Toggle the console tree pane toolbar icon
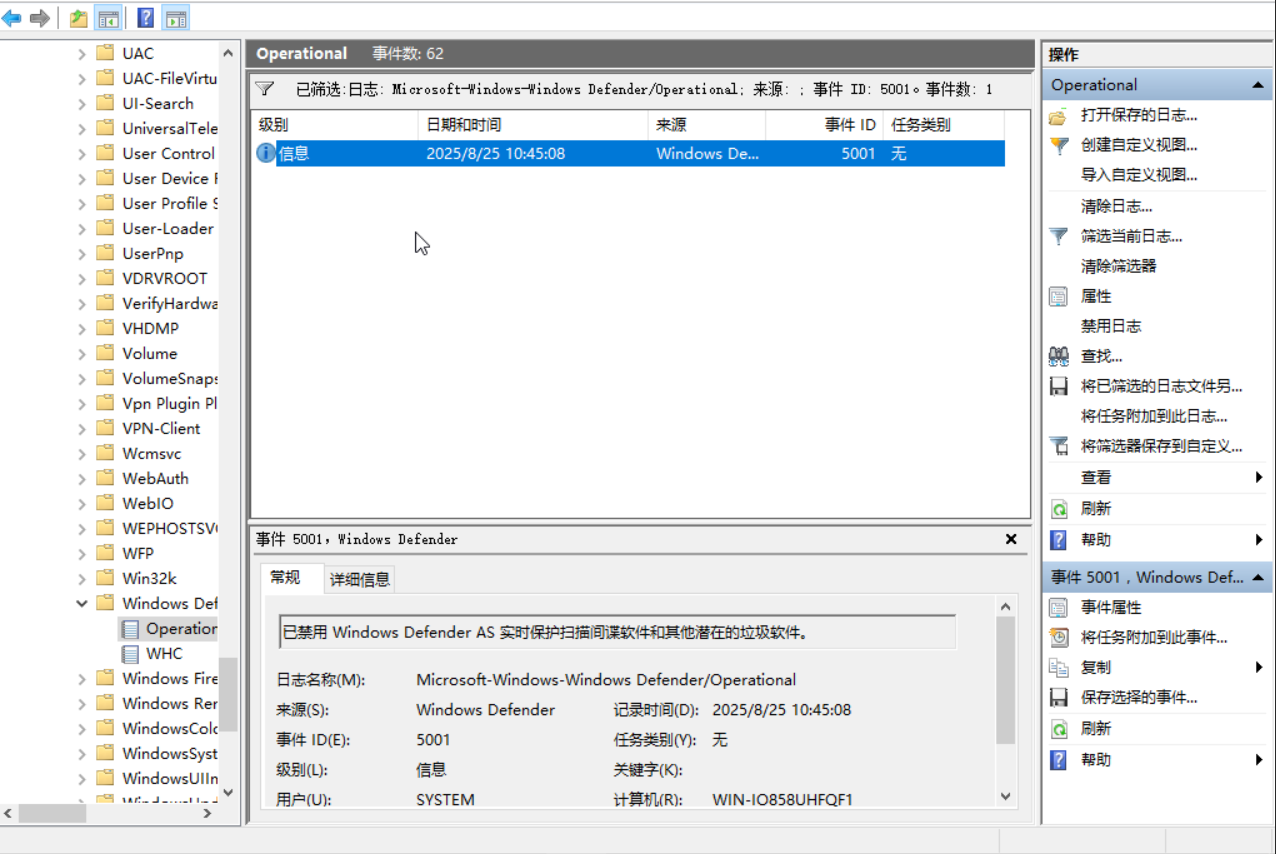The height and width of the screenshot is (854, 1276). tap(108, 18)
